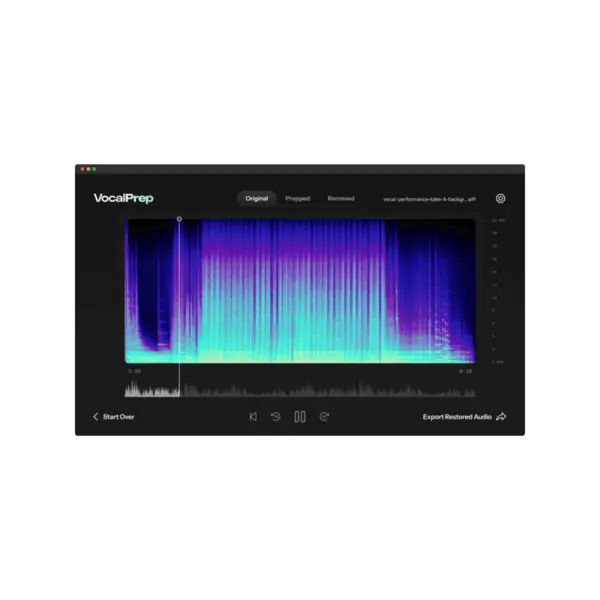Click the rewind (counter-clockwise arrow) icon

point(276,417)
